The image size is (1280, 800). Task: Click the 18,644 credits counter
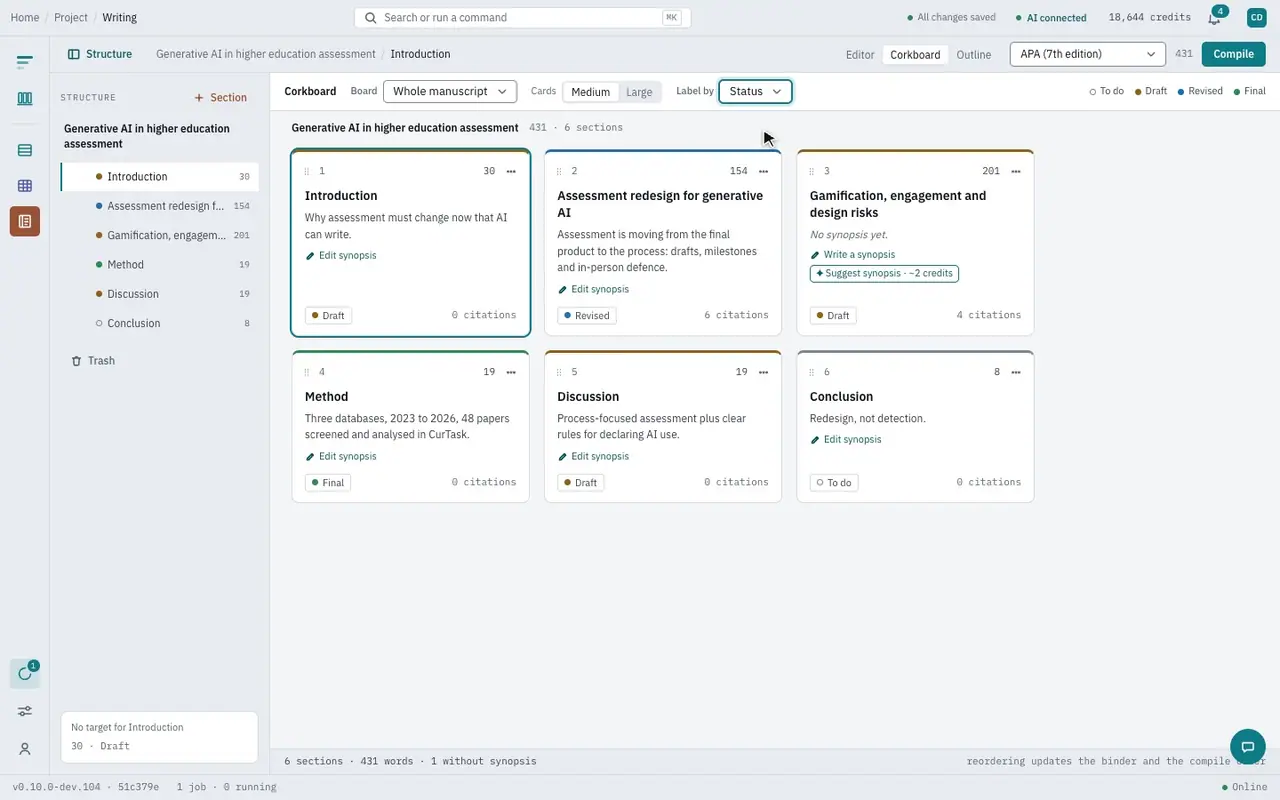click(1149, 18)
